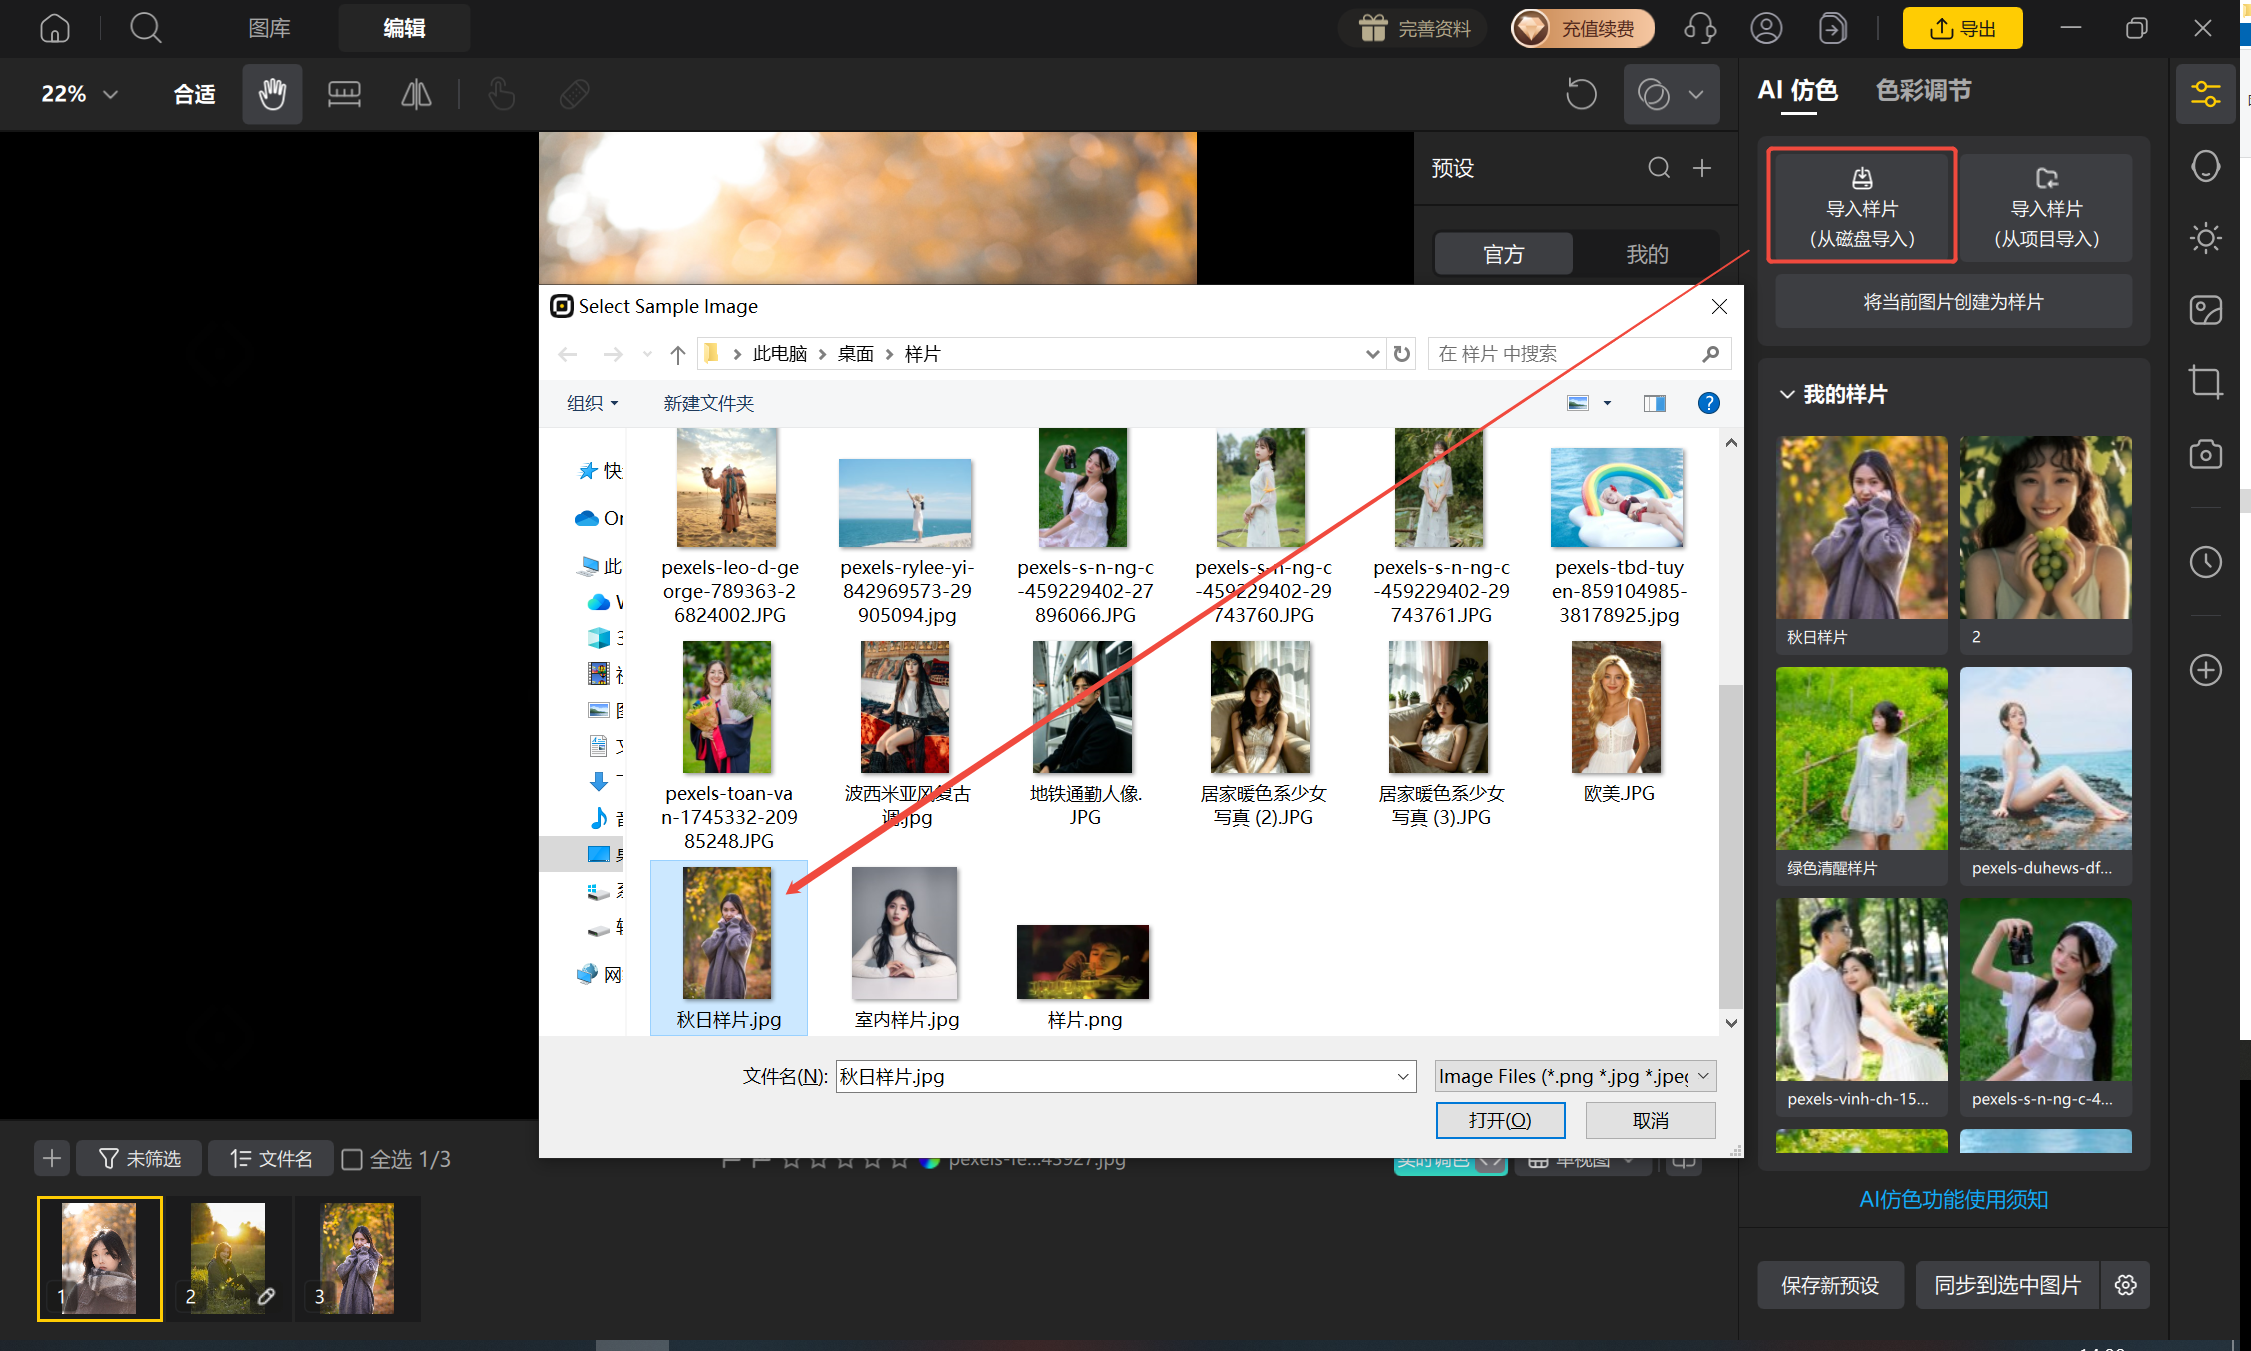Click 导入样片 (从项目导入) button
This screenshot has width=2251, height=1351.
pyautogui.click(x=2046, y=207)
